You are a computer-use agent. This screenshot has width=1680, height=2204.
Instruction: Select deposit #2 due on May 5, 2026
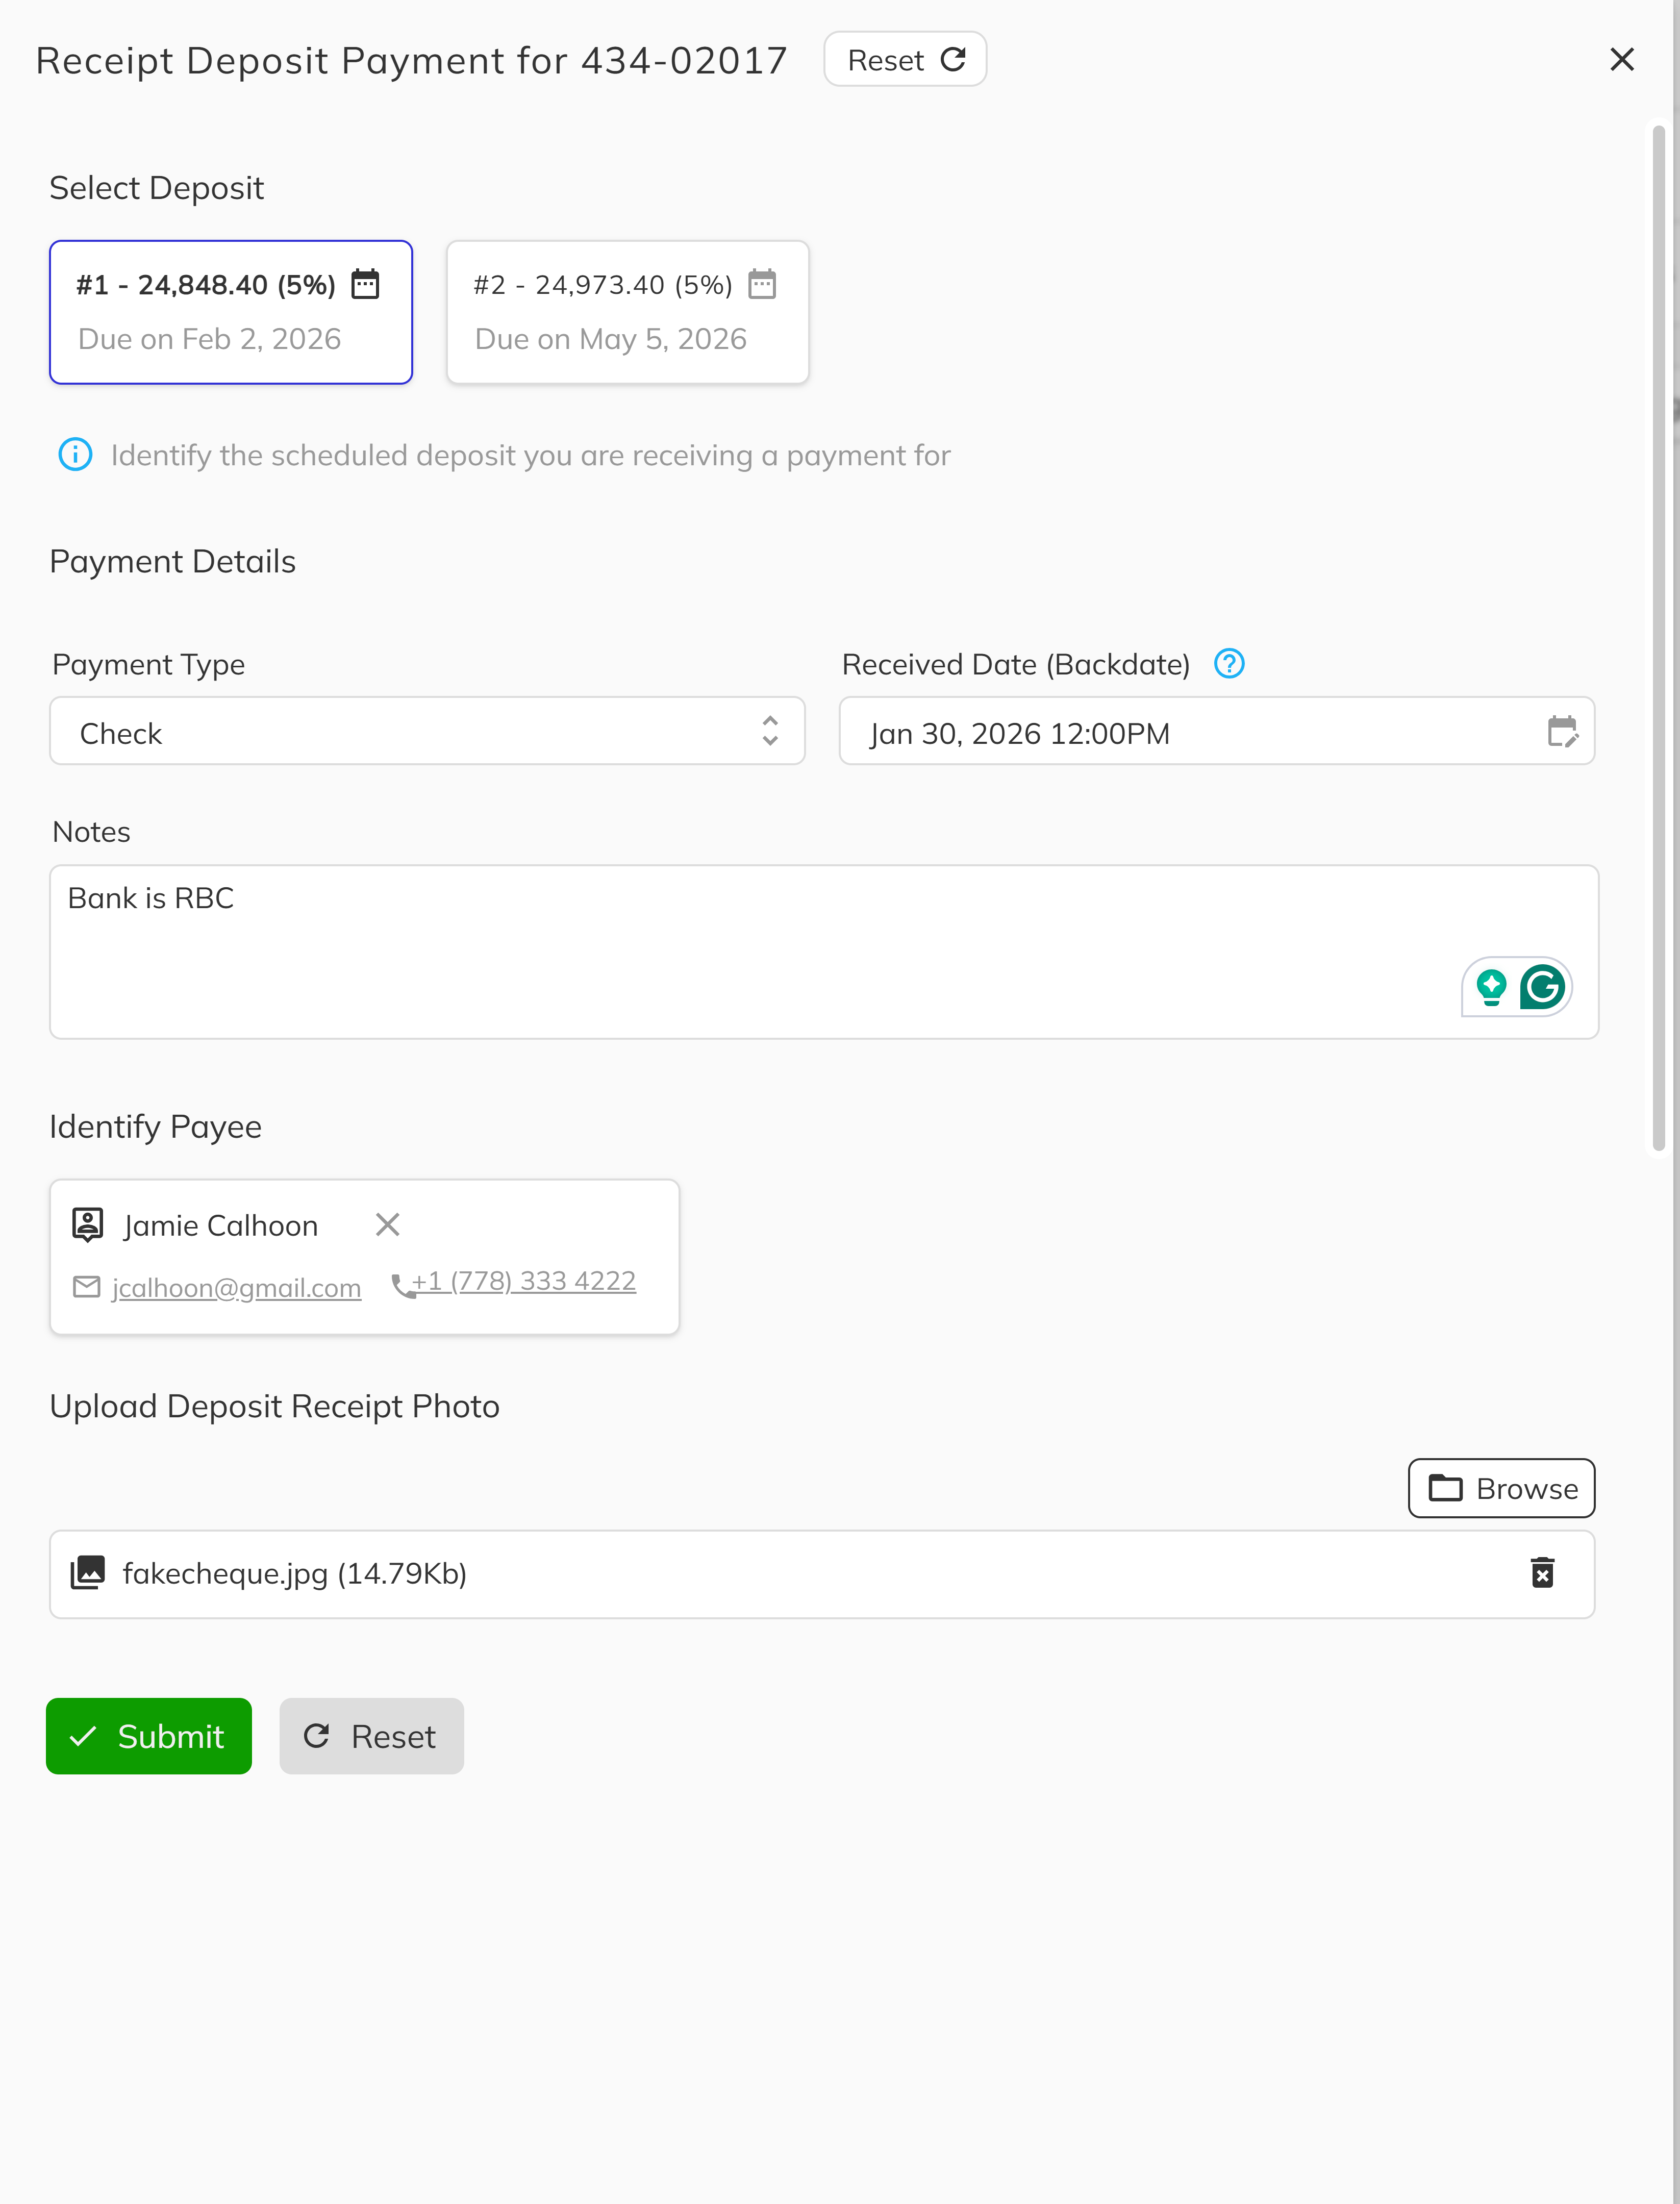point(627,311)
